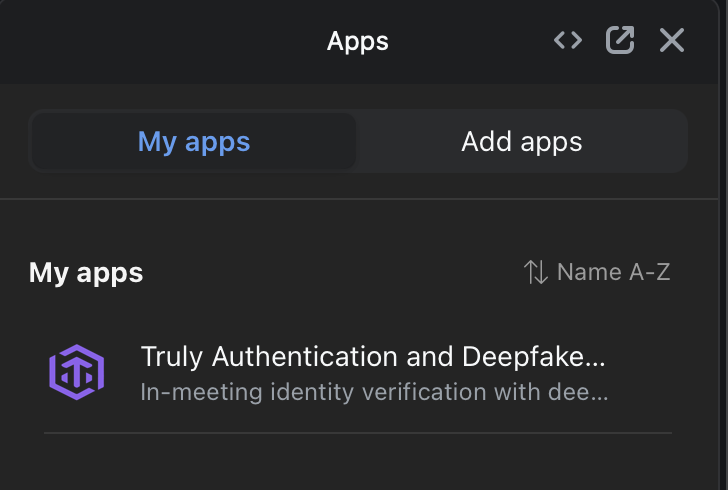This screenshot has width=728, height=490.
Task: Click the Apps panel title
Action: tap(357, 41)
